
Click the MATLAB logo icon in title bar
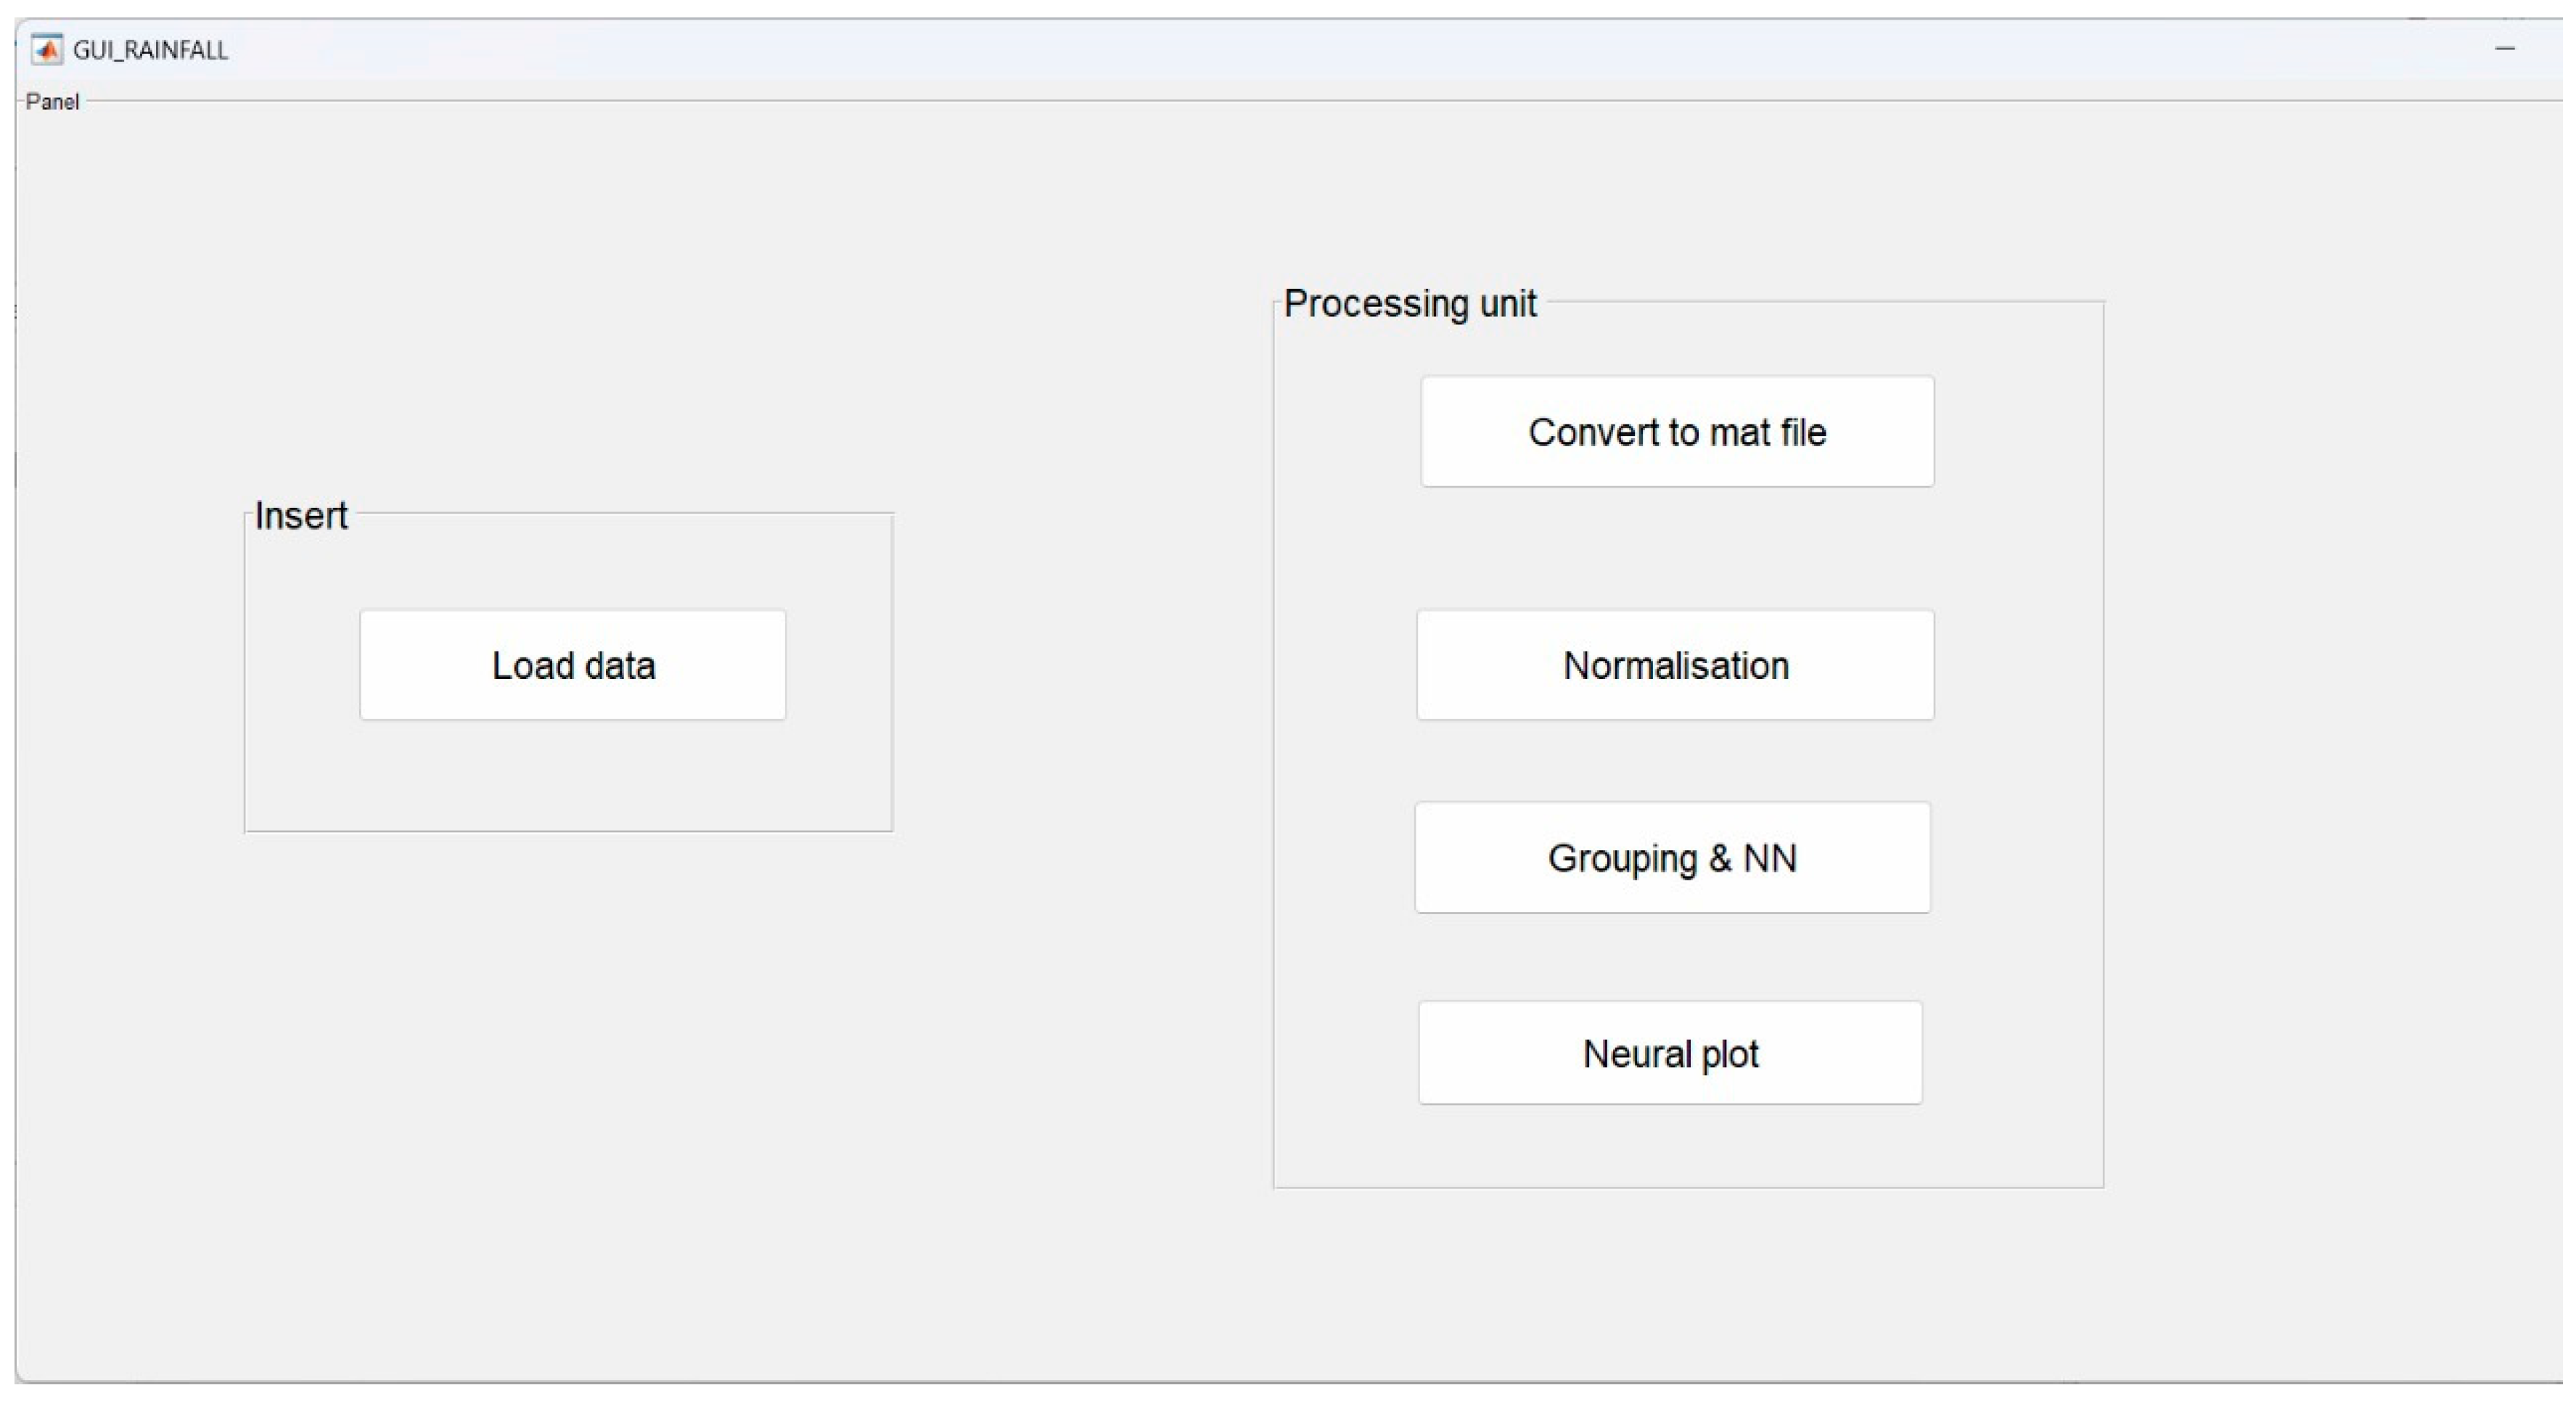pos(46,49)
